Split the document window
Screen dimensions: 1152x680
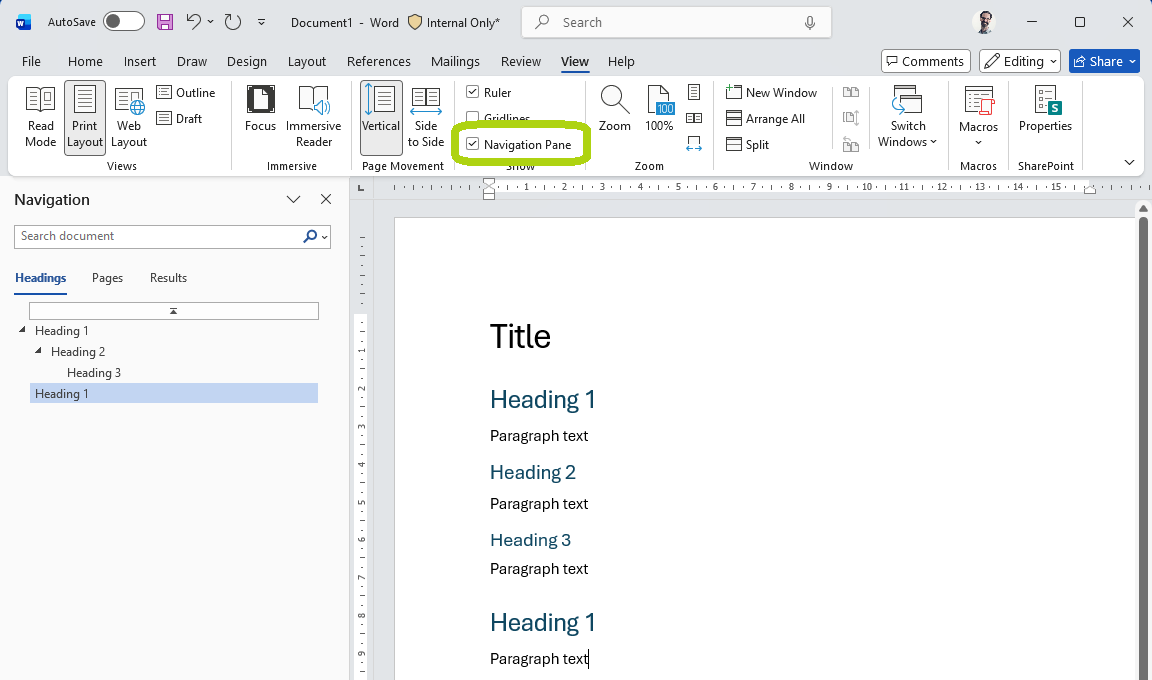[747, 145]
